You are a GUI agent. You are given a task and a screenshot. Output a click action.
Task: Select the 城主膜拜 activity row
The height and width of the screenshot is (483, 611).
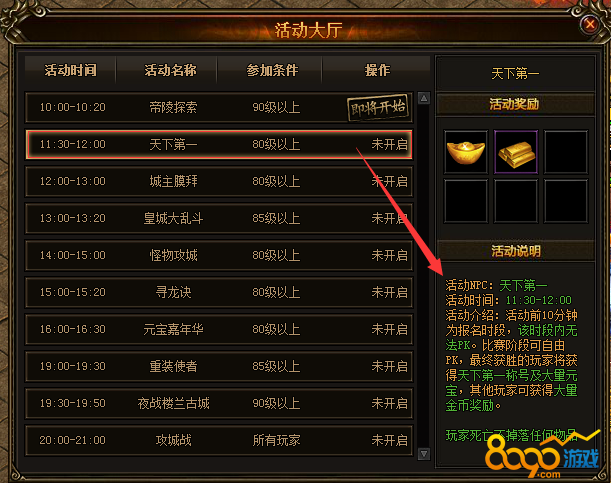tap(219, 181)
